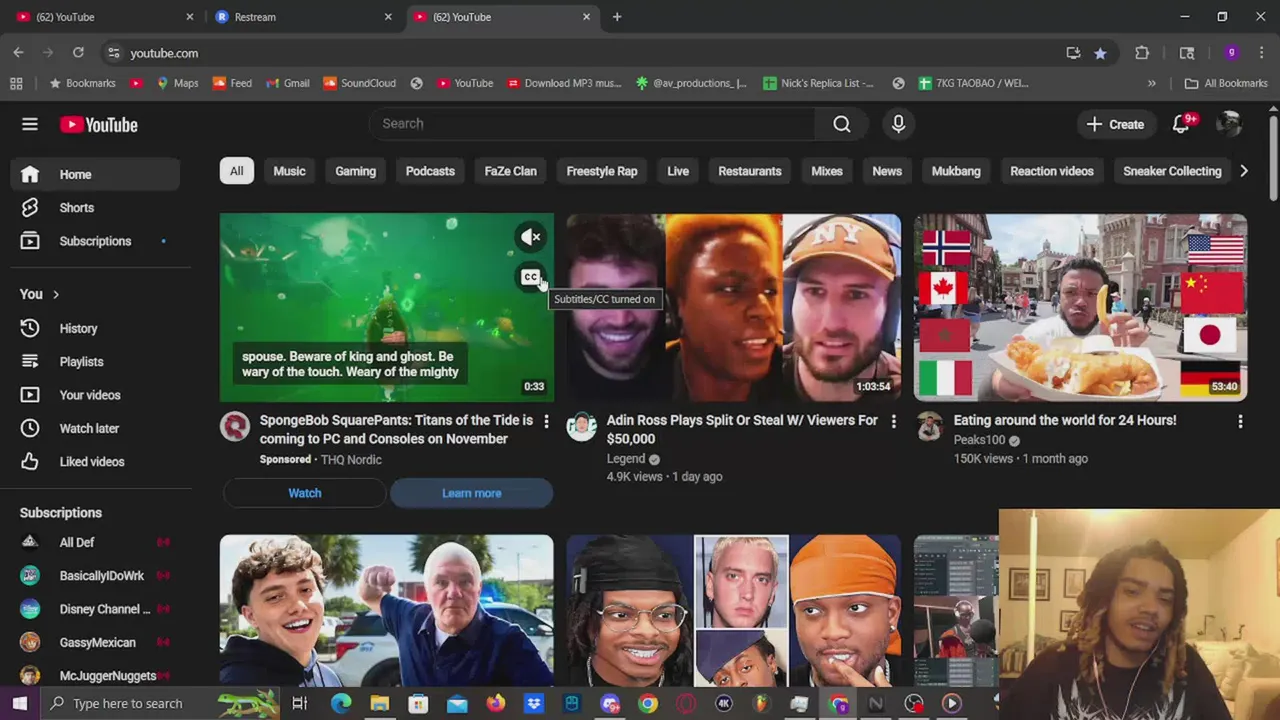1280x720 pixels.
Task: Click the search magnifier button
Action: [x=842, y=124]
